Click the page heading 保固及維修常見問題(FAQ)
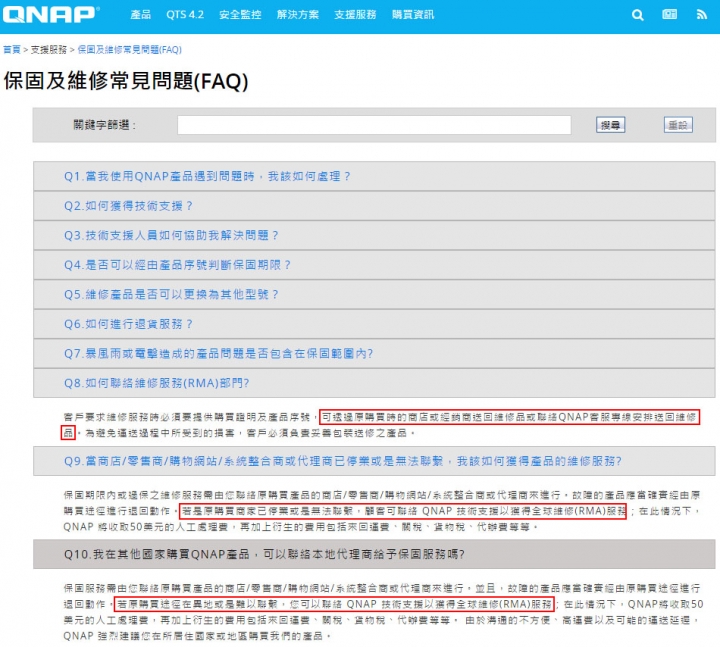The width and height of the screenshot is (720, 647). pyautogui.click(x=126, y=81)
